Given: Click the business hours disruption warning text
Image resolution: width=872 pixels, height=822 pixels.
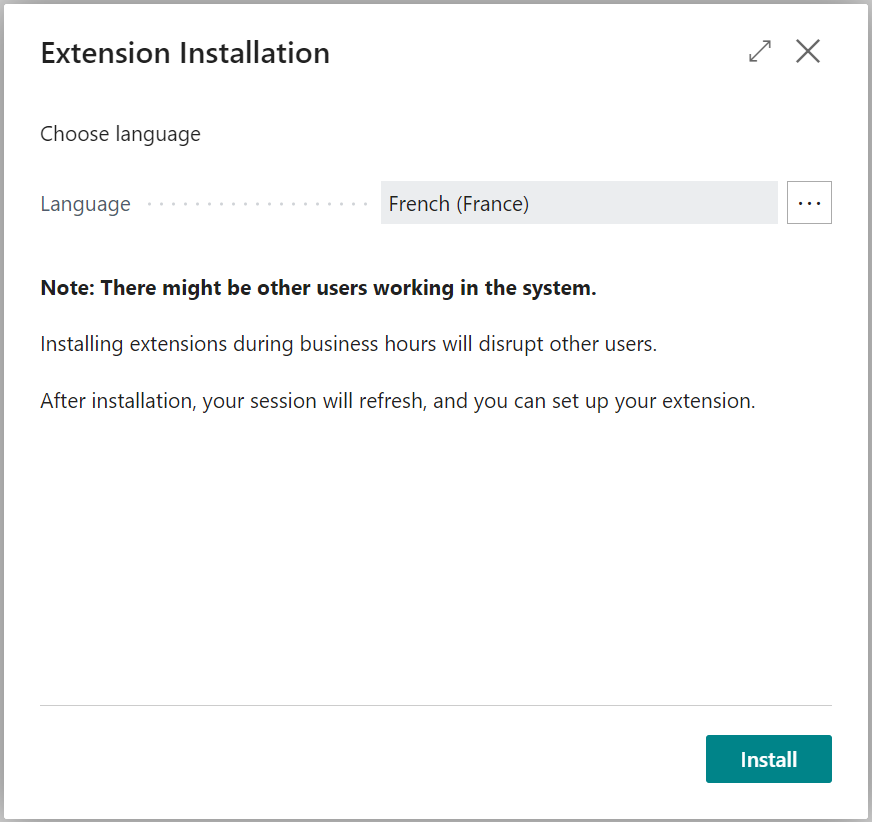Looking at the screenshot, I should click(349, 344).
